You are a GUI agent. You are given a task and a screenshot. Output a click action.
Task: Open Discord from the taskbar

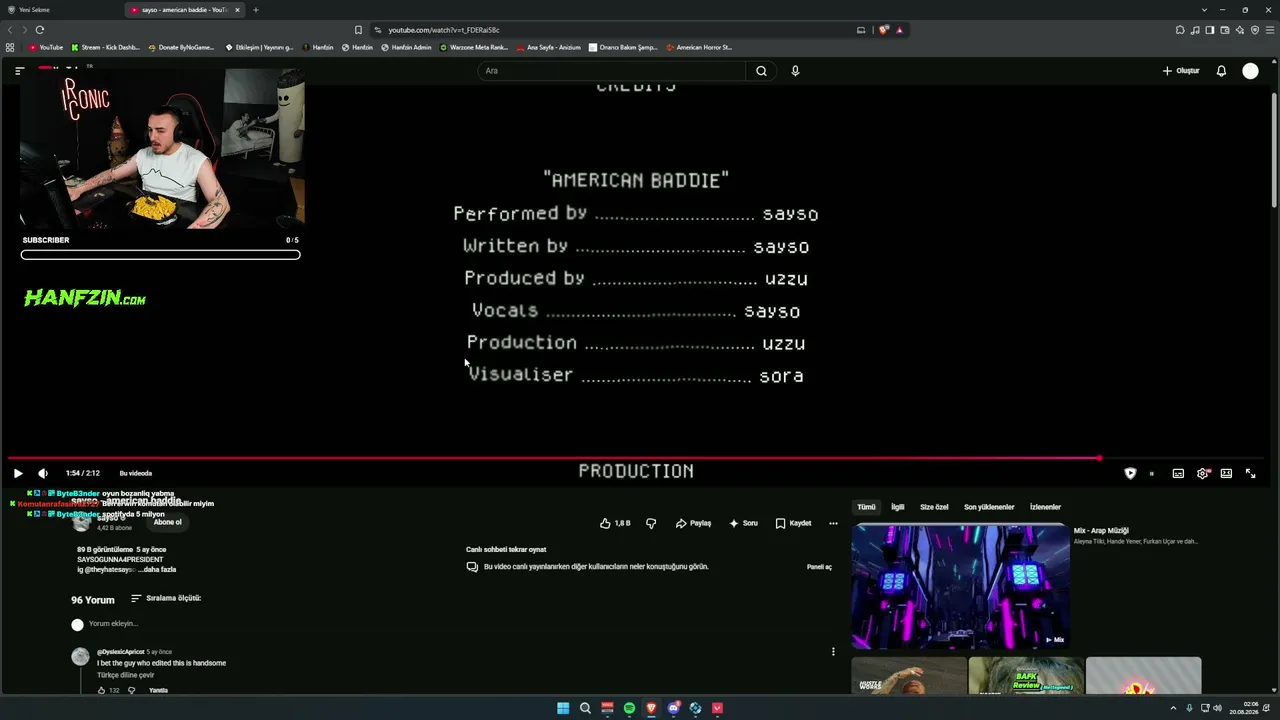[x=673, y=708]
